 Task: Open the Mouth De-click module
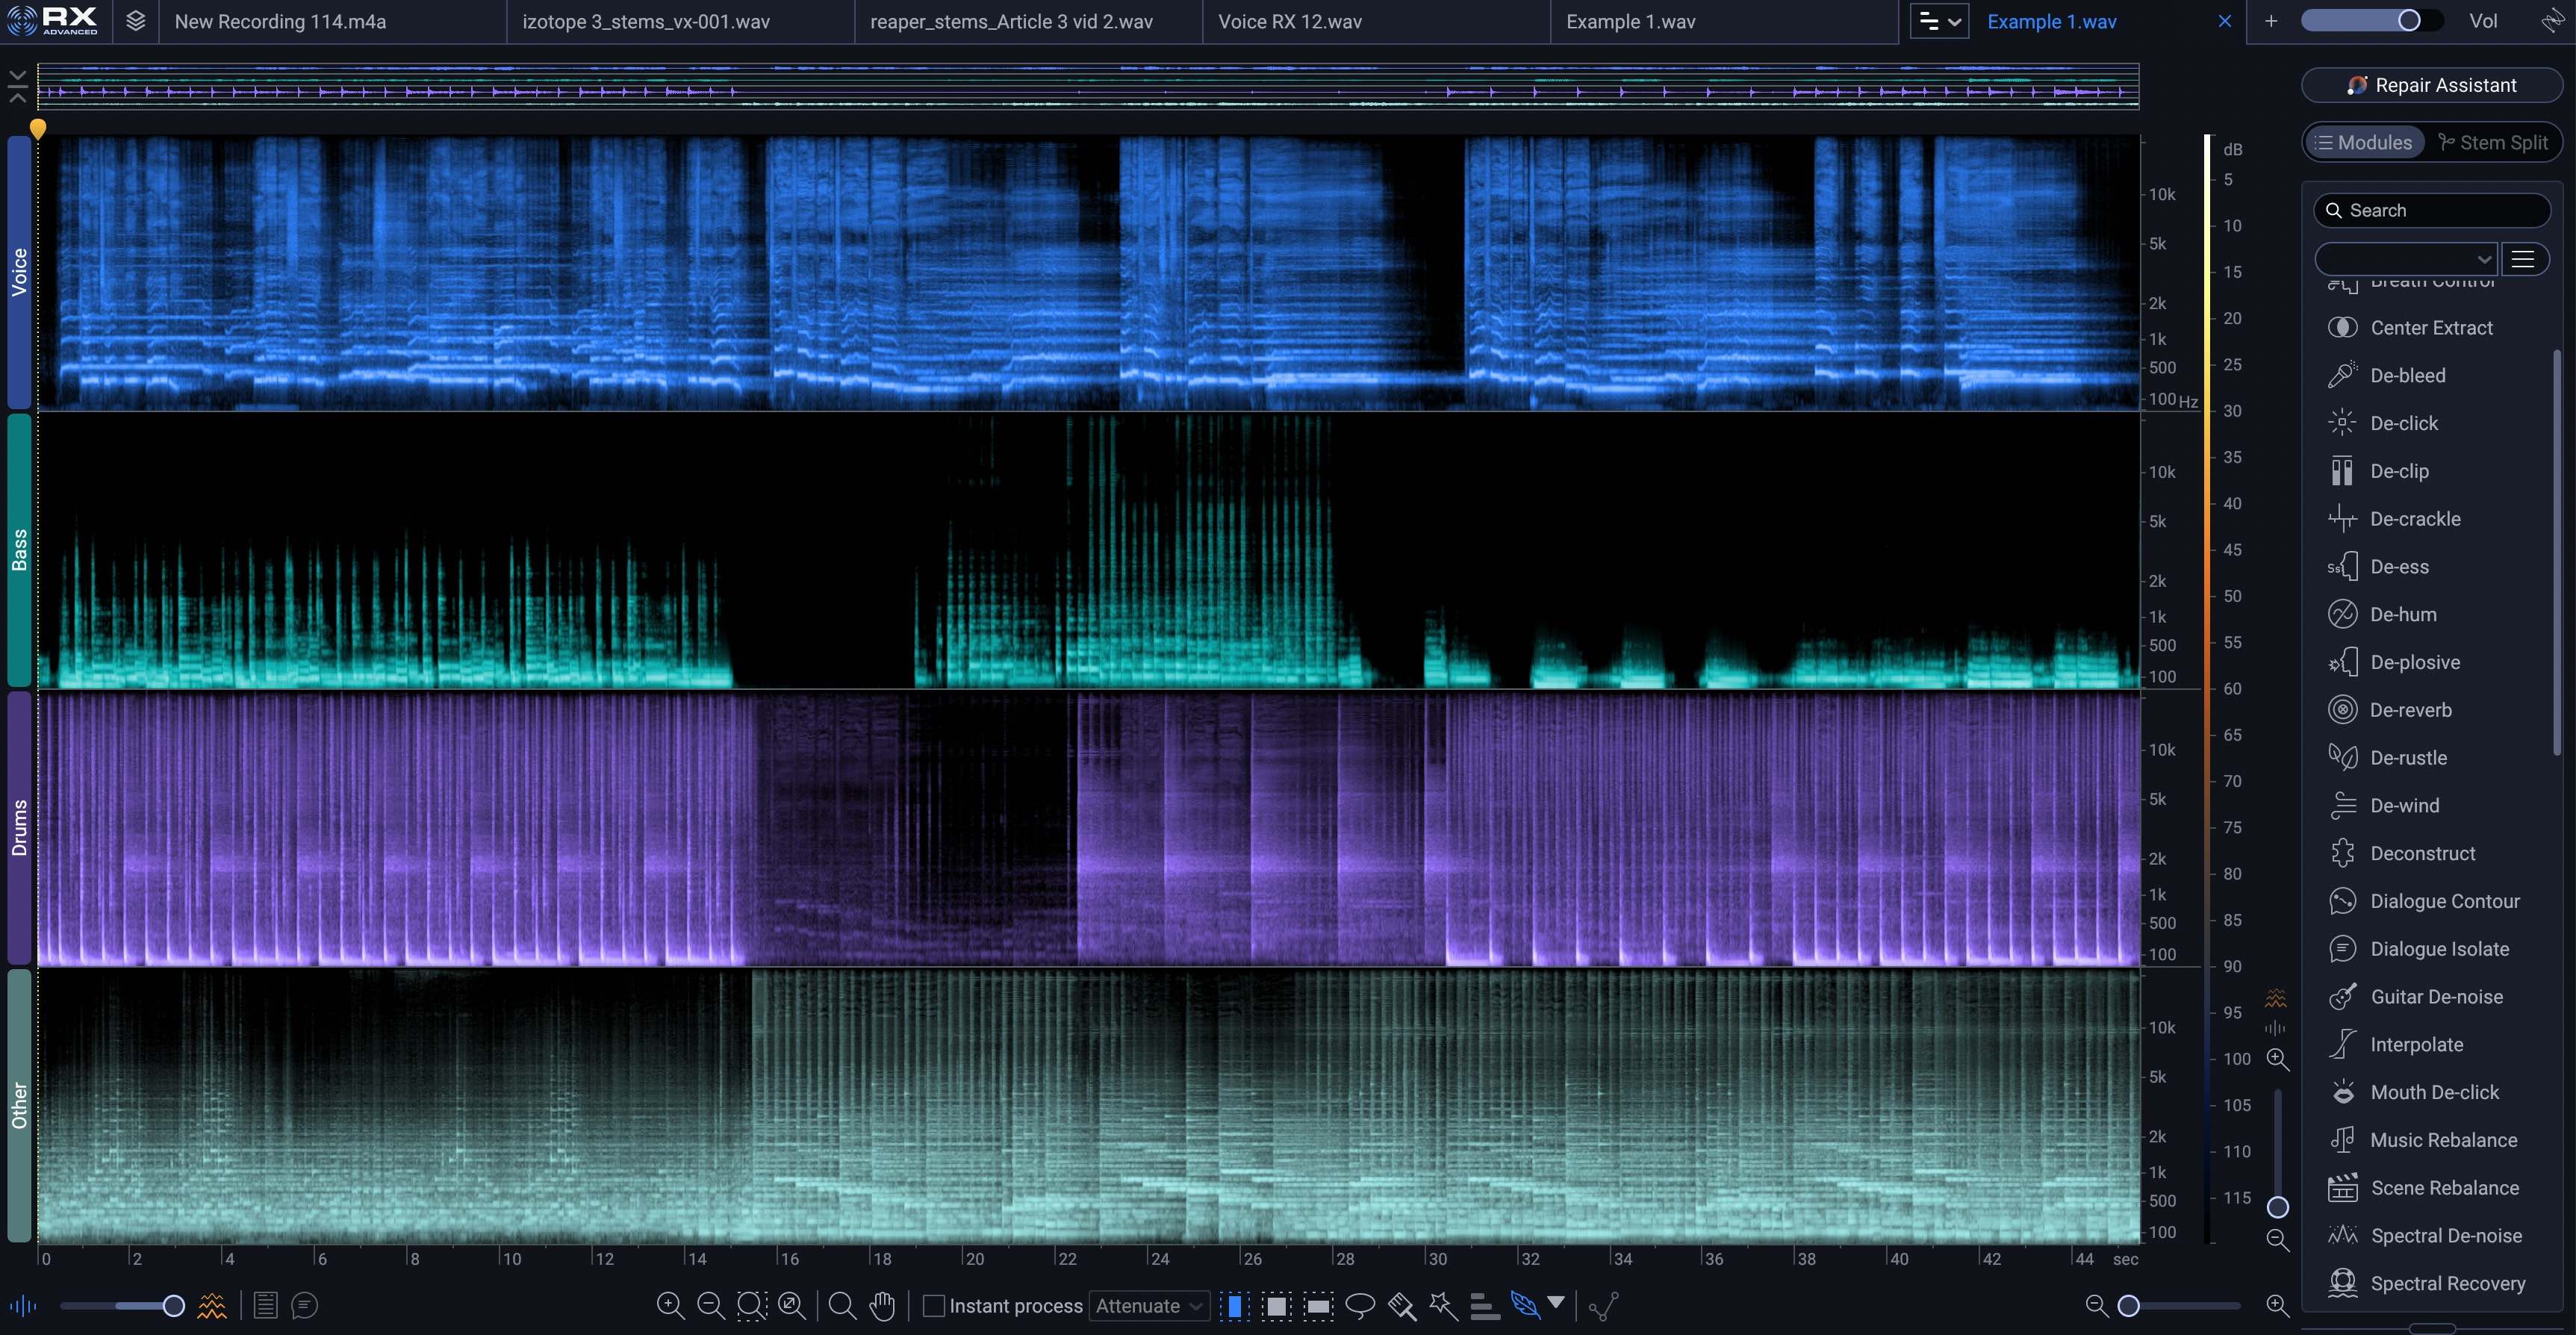coord(2434,1092)
